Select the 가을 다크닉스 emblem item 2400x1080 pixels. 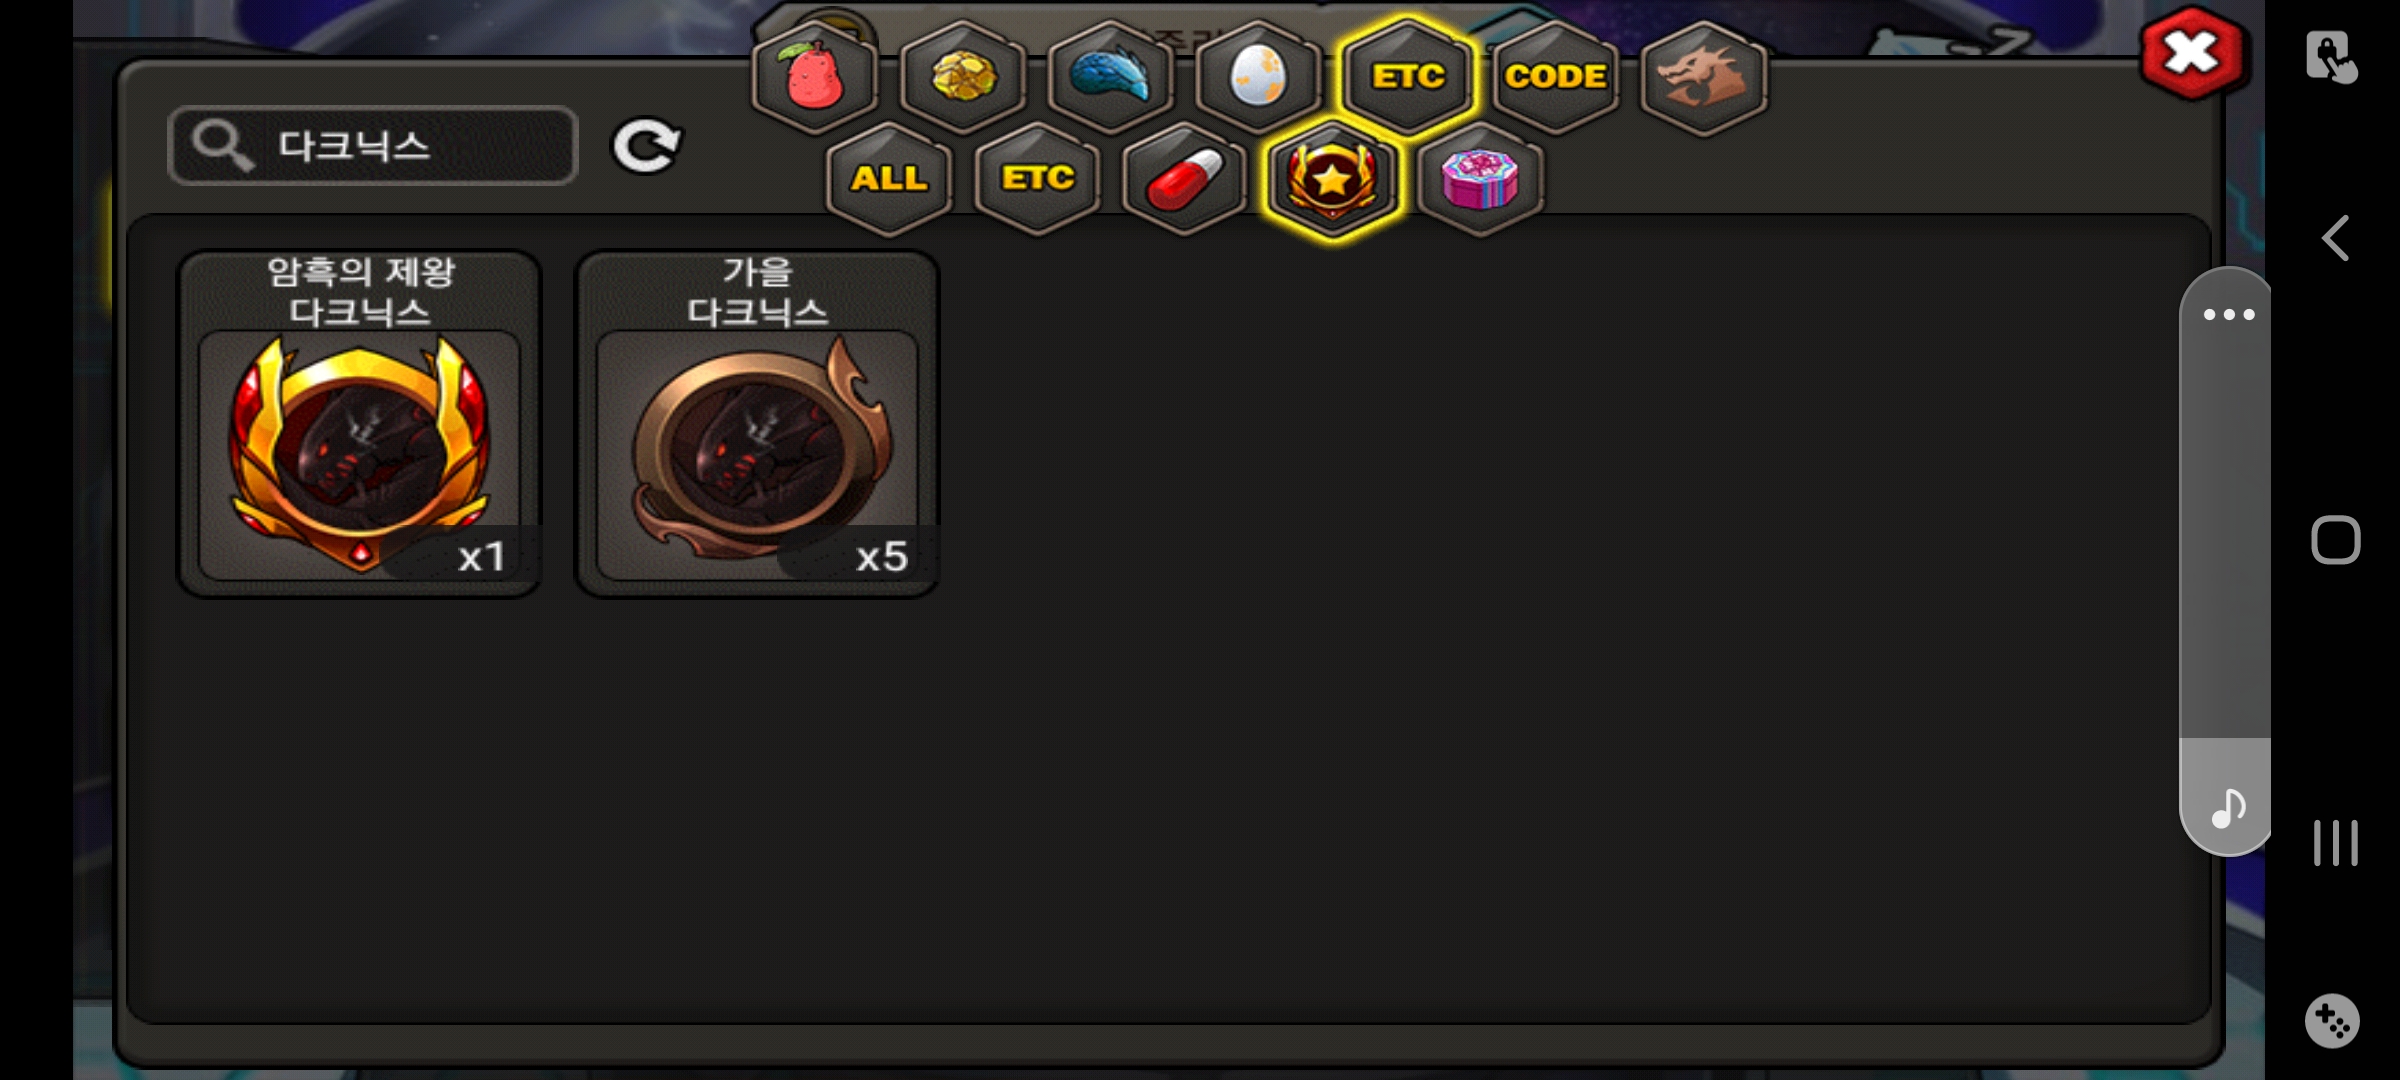pyautogui.click(x=757, y=424)
